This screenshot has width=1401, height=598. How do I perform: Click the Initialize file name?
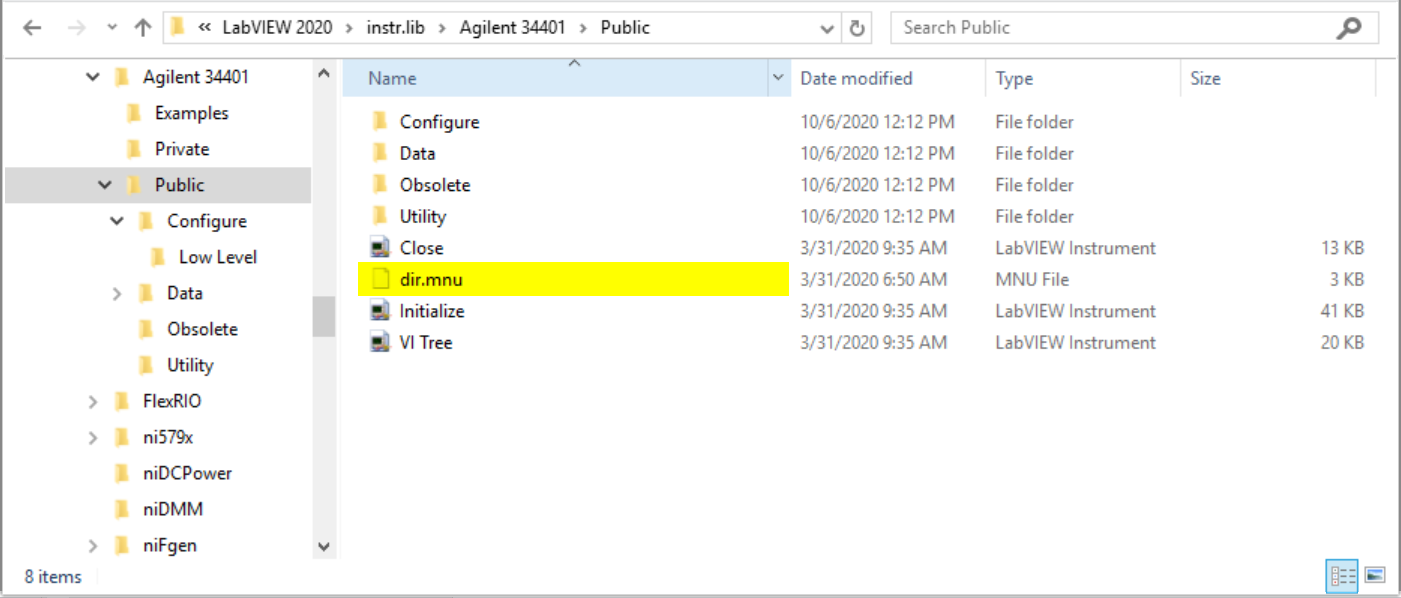click(x=432, y=311)
